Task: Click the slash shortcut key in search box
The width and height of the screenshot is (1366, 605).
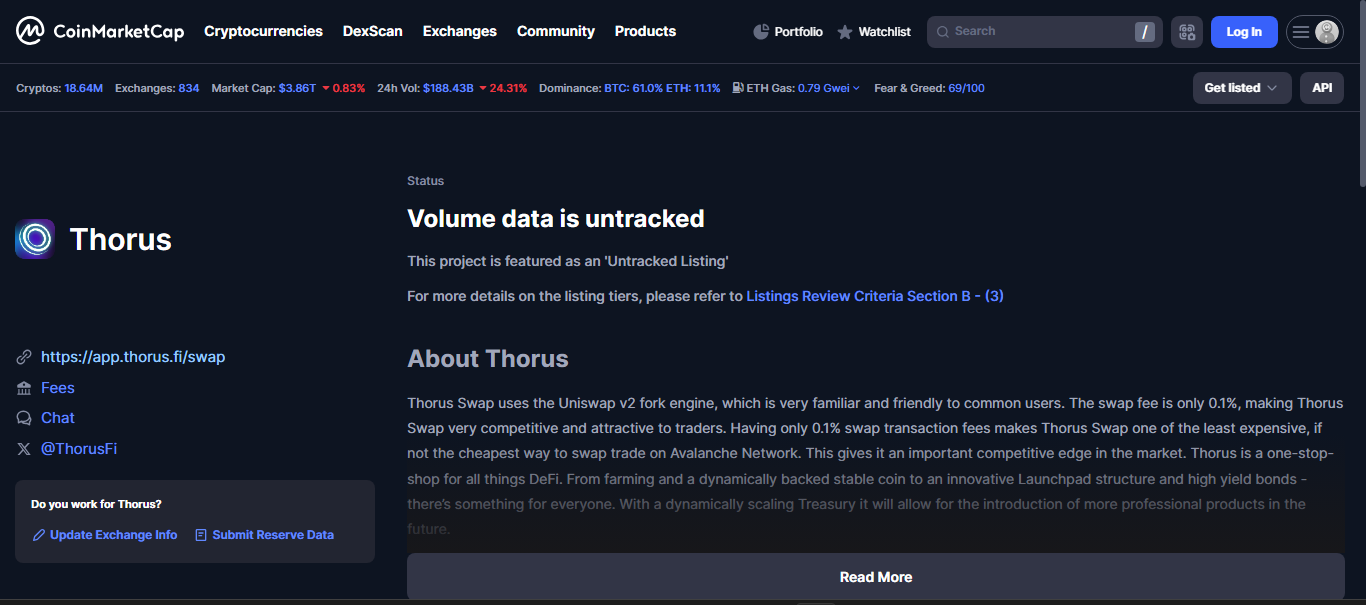Action: pyautogui.click(x=1145, y=32)
